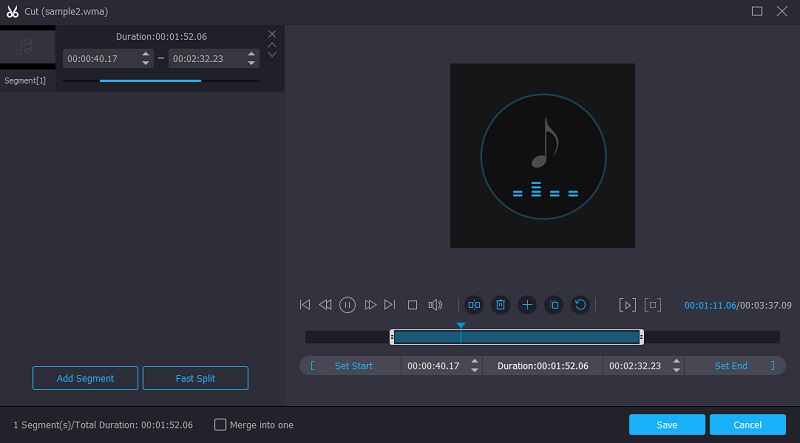The image size is (800, 443).
Task: Mute audio using the speaker icon
Action: point(435,305)
